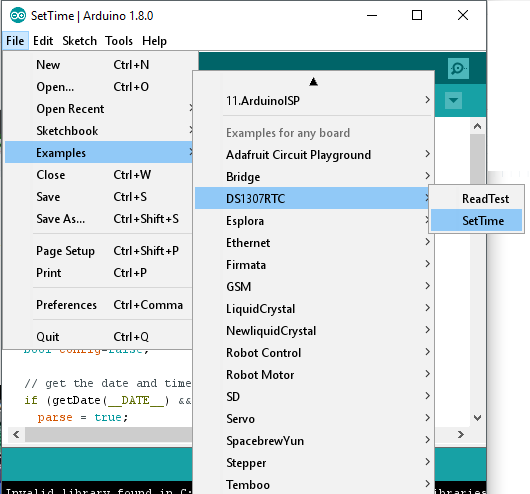Open the Help menu
This screenshot has width=530, height=494.
click(154, 41)
